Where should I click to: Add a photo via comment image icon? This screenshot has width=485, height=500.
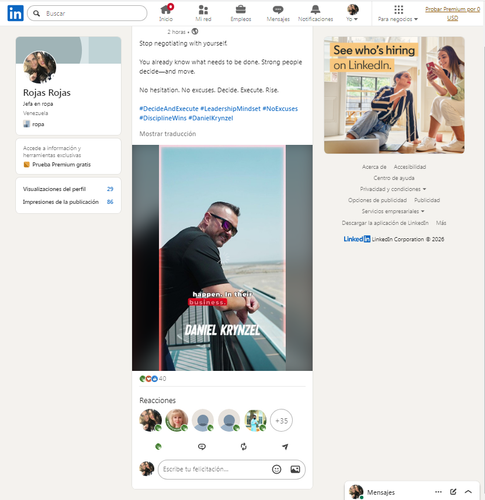[x=295, y=469]
